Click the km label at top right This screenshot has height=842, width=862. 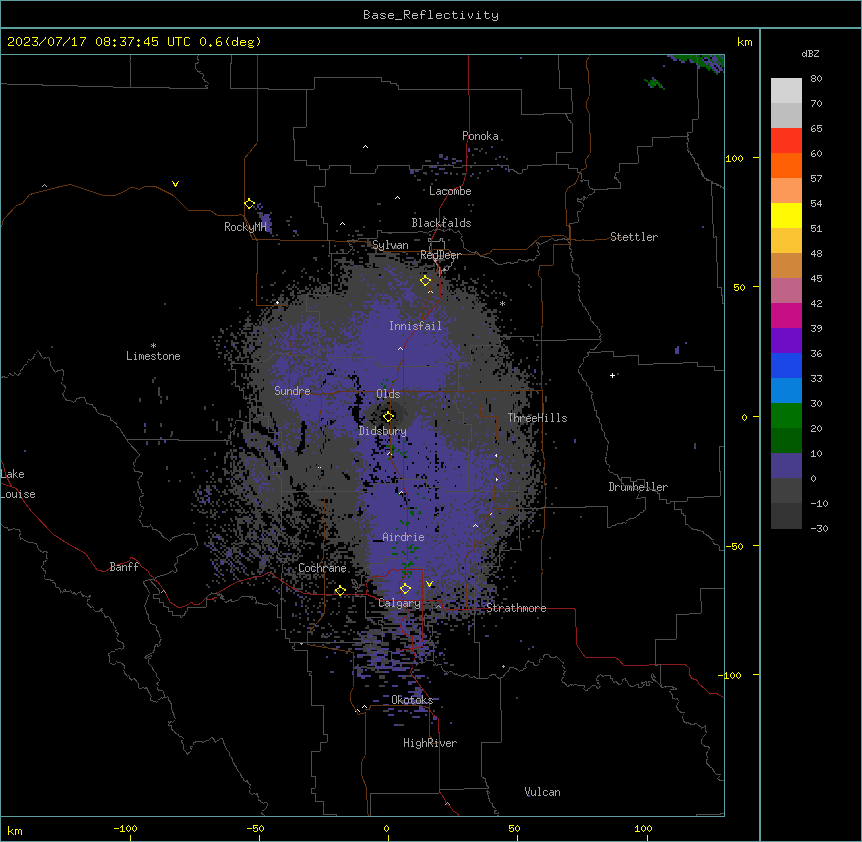(x=744, y=42)
